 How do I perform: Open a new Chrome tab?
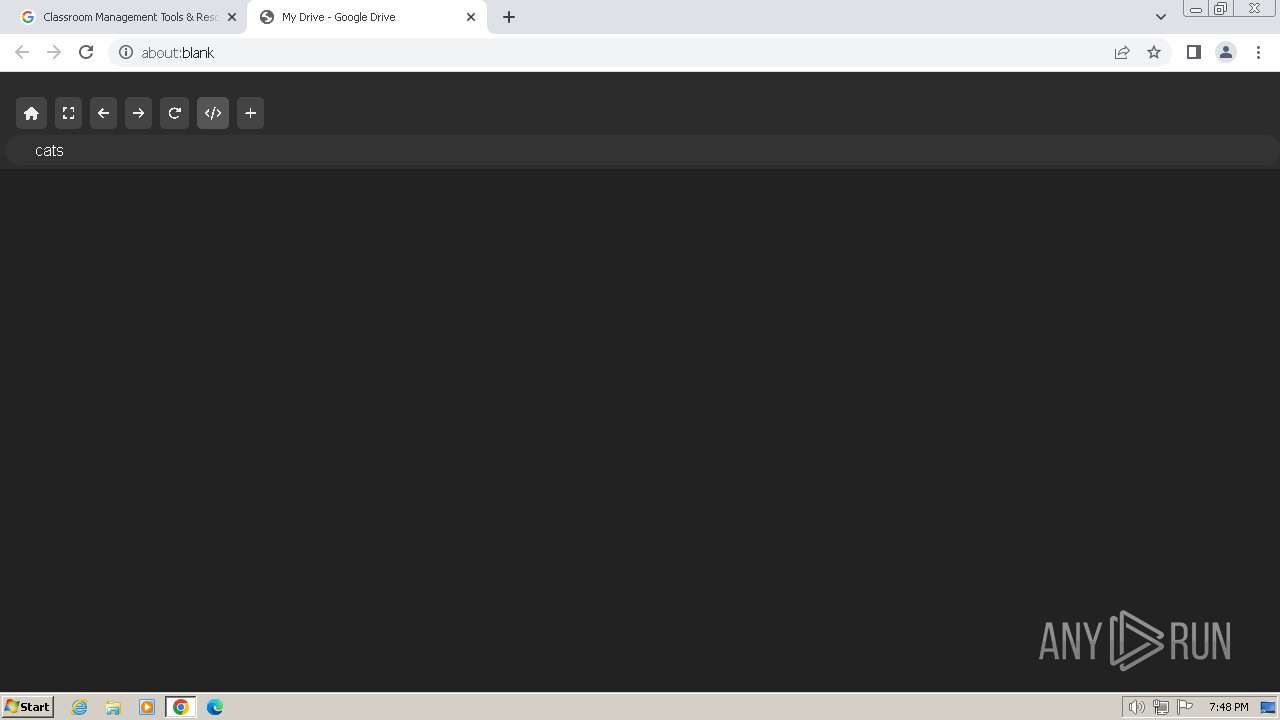(509, 17)
